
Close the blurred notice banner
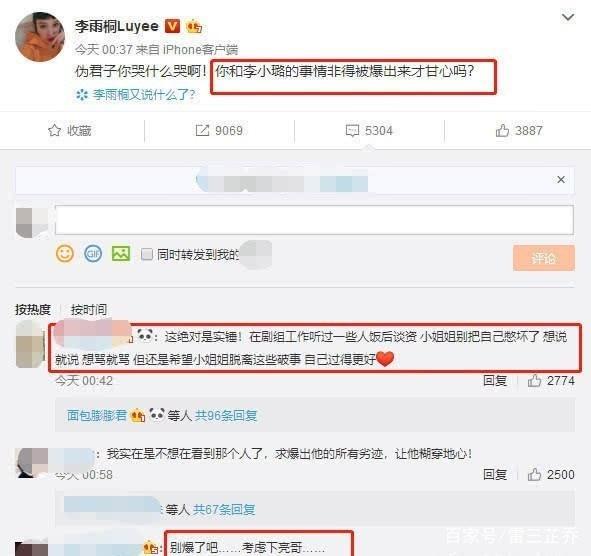click(561, 179)
